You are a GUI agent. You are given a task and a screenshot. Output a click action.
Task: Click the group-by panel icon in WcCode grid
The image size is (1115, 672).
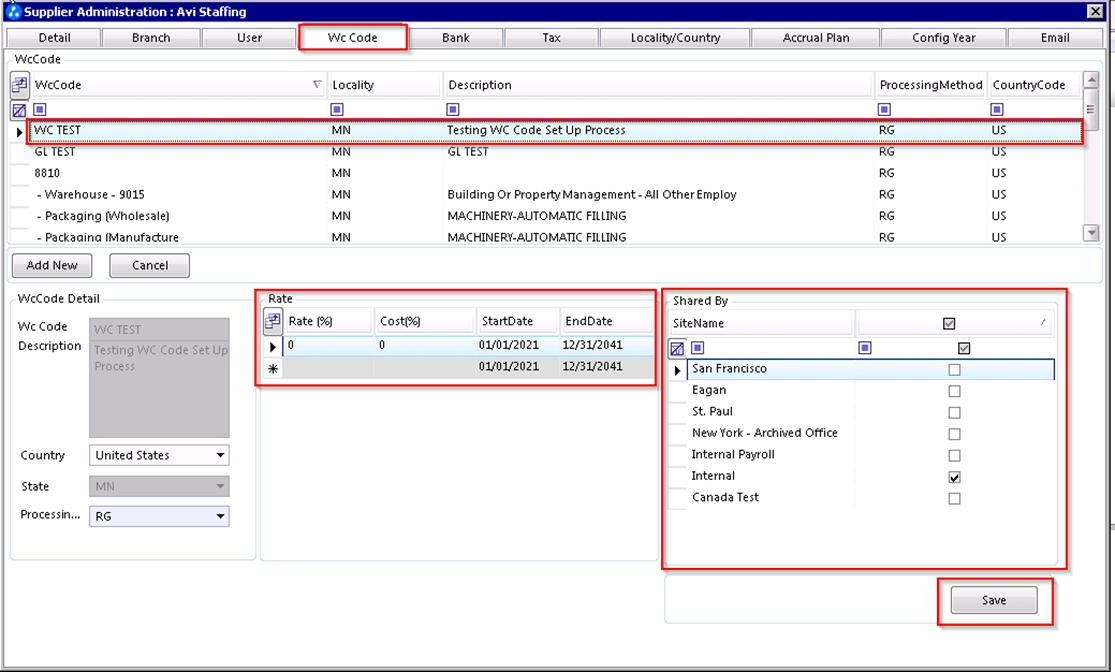click(x=18, y=84)
